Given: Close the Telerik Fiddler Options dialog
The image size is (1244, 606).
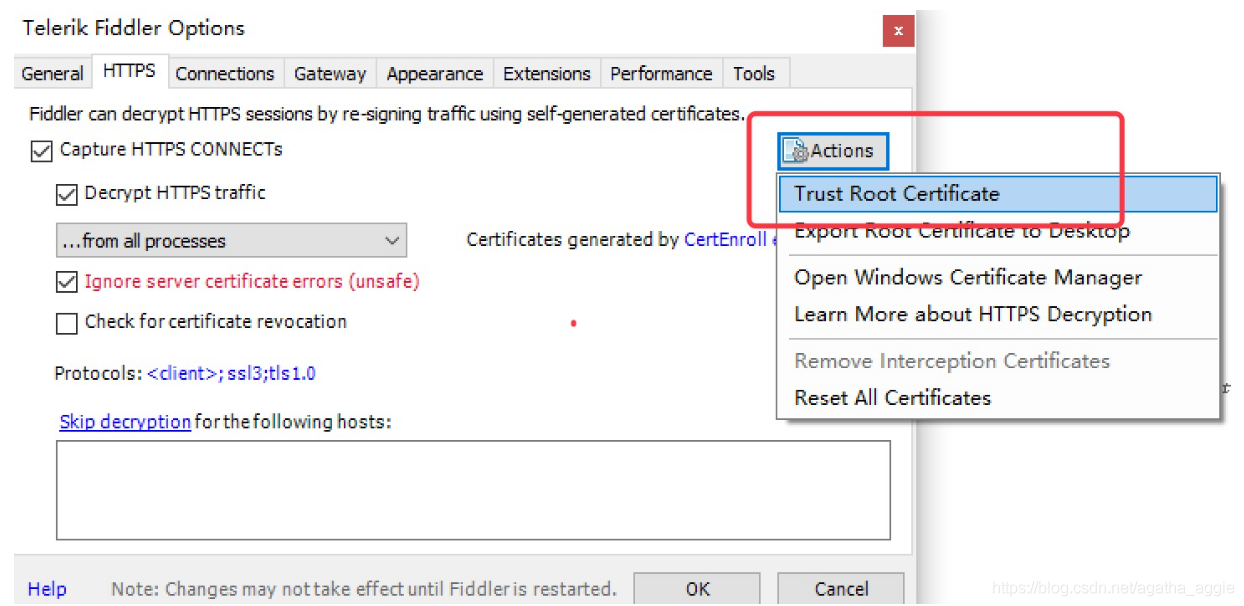Looking at the screenshot, I should click(x=898, y=30).
